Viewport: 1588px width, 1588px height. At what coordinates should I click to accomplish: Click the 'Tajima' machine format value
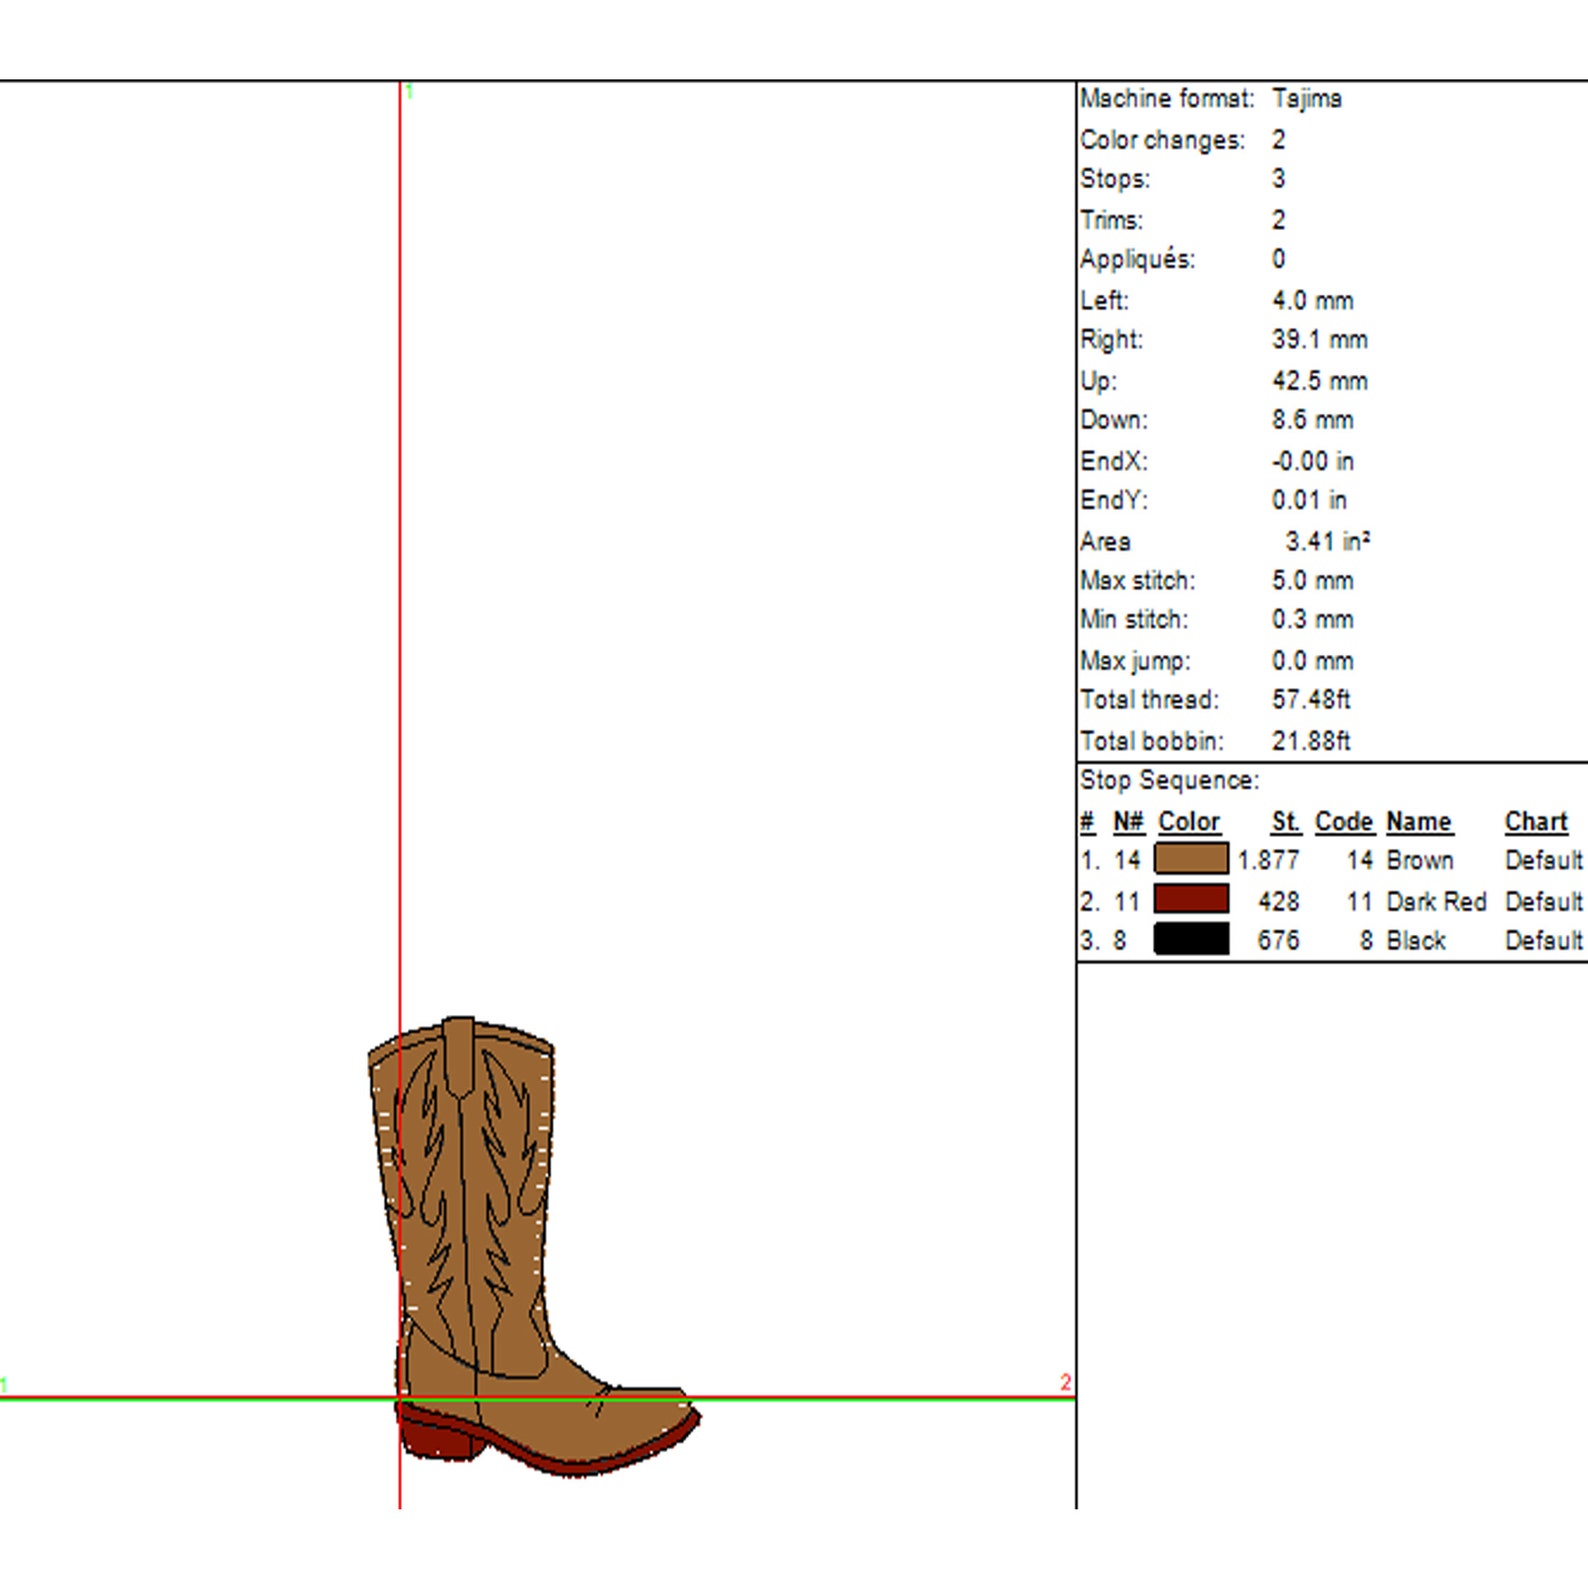1307,99
